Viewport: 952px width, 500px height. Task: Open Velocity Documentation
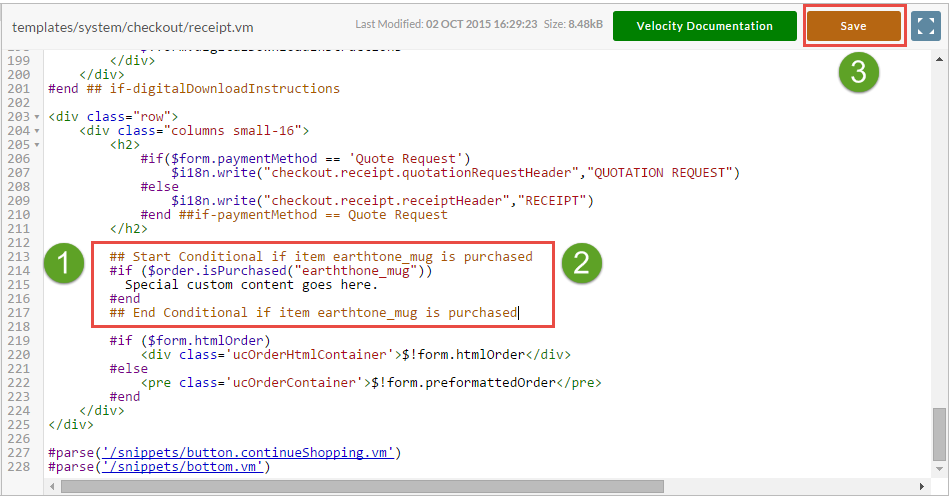tap(704, 26)
